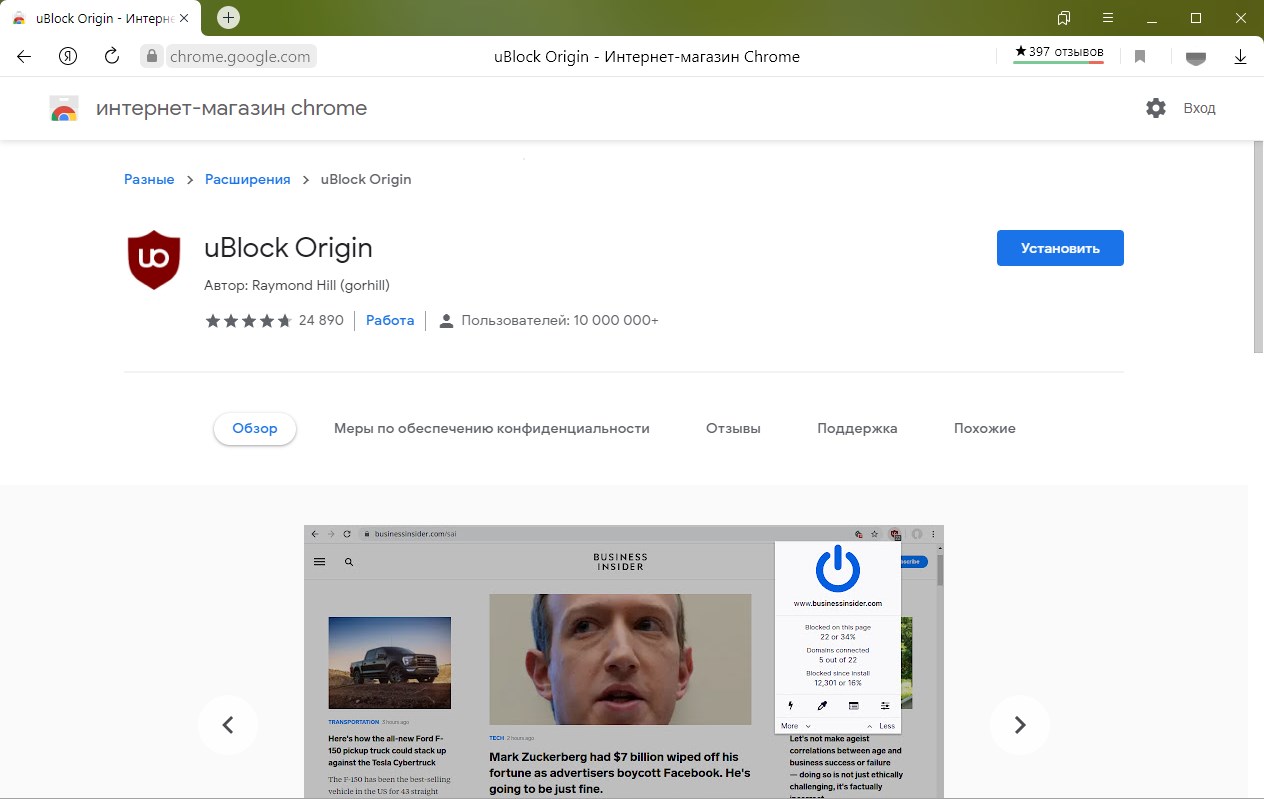Open a new tab with plus button

(x=228, y=18)
